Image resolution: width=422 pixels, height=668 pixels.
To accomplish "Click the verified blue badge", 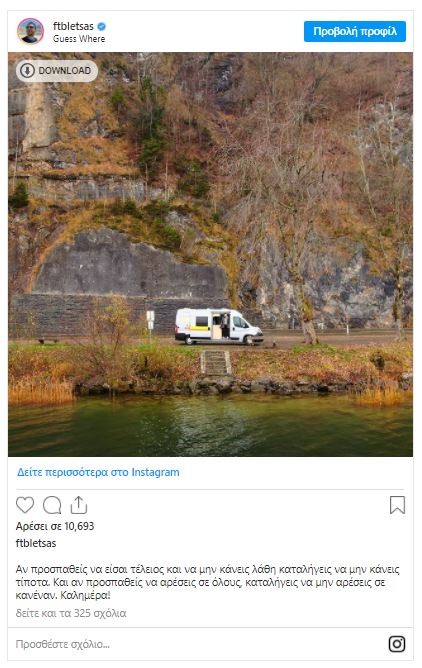I will point(101,26).
